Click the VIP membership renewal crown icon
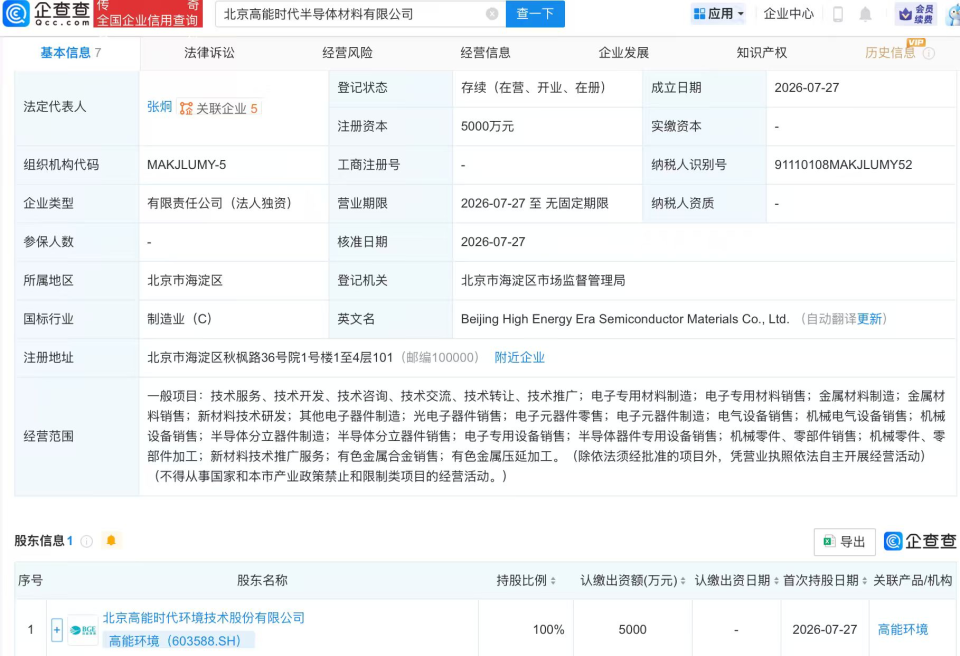960x656 pixels. coord(906,13)
